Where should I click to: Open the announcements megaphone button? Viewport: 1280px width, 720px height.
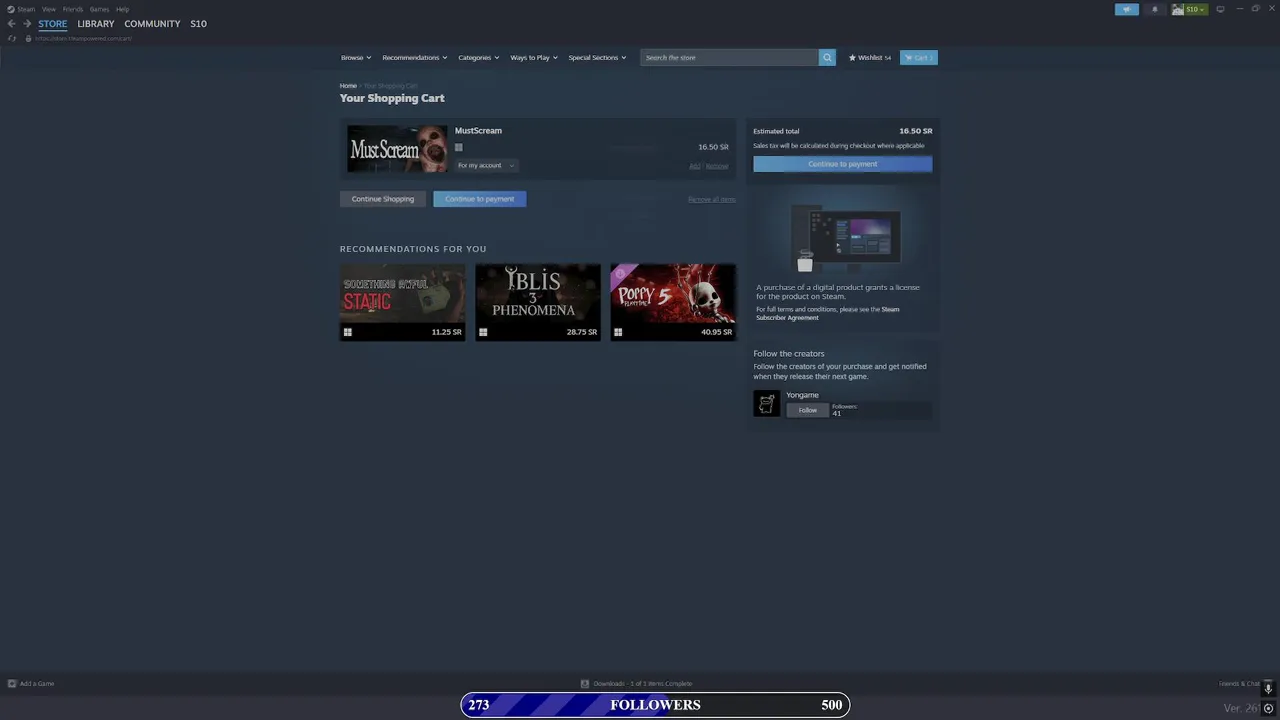coord(1126,9)
